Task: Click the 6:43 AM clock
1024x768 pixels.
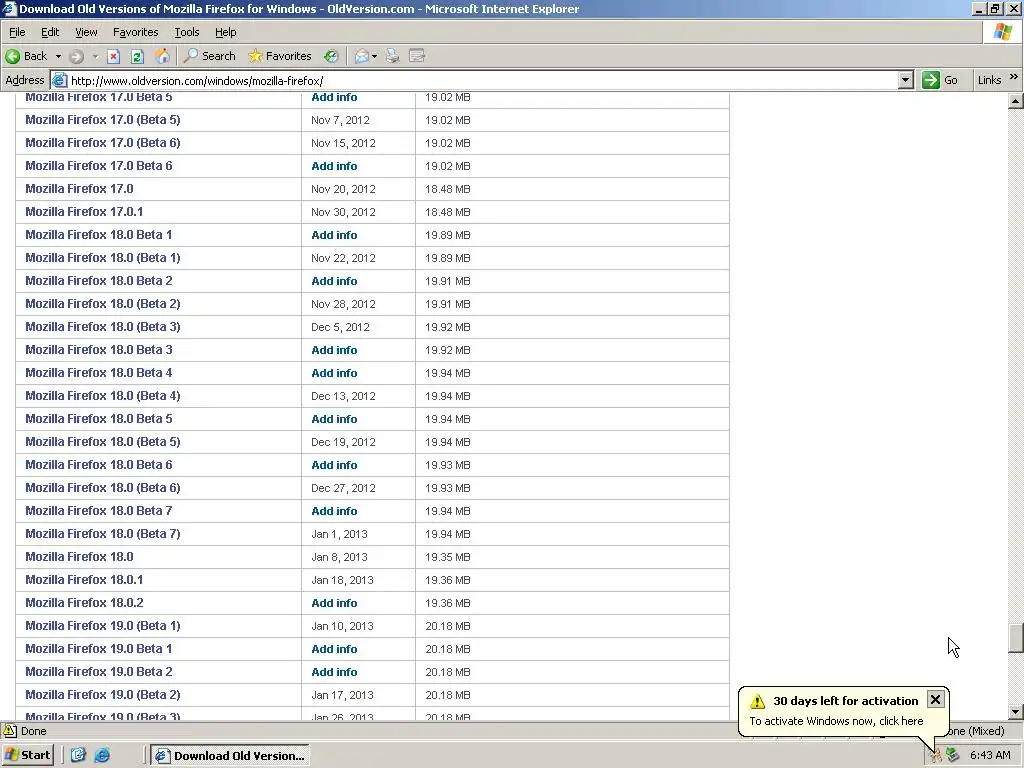Action: tap(990, 755)
